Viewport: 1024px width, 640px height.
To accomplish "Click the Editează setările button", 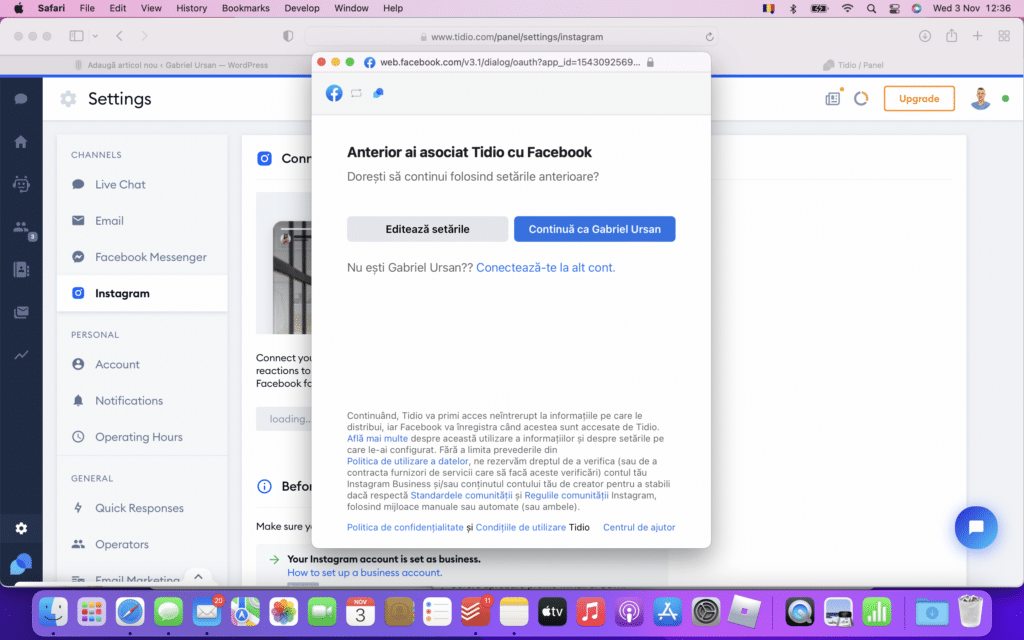I will pyautogui.click(x=427, y=229).
